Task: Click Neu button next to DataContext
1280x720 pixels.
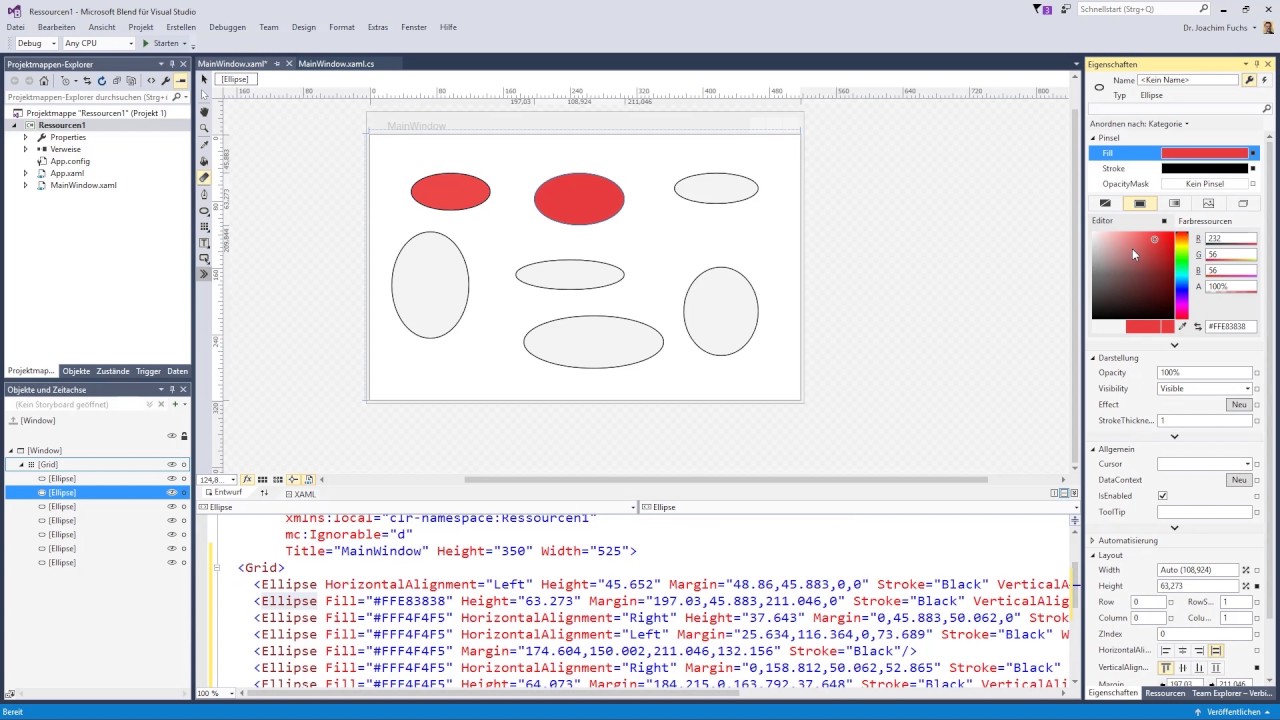Action: 1239,480
